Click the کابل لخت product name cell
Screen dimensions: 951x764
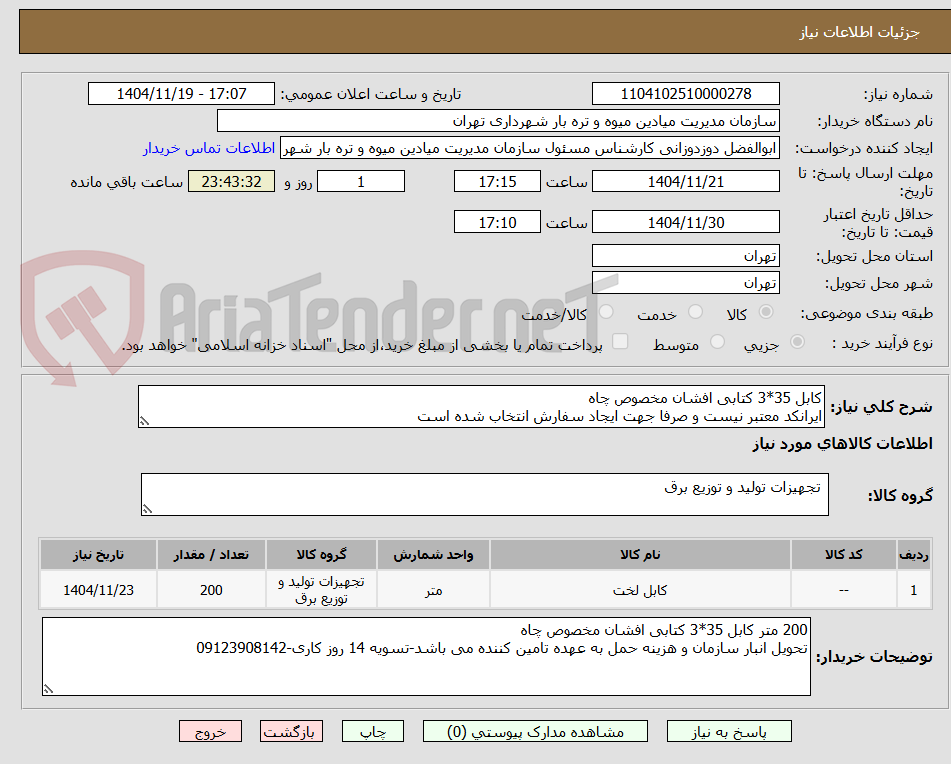pyautogui.click(x=640, y=590)
